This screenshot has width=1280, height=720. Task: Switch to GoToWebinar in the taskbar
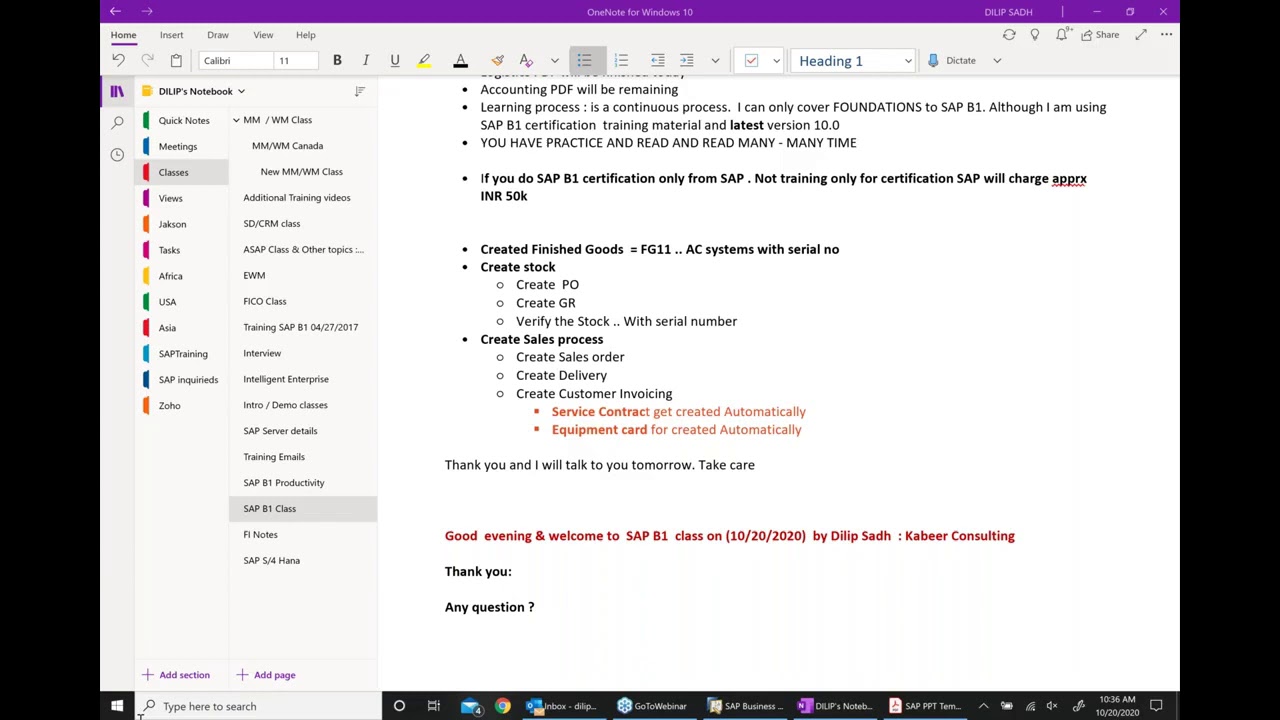pyautogui.click(x=652, y=706)
